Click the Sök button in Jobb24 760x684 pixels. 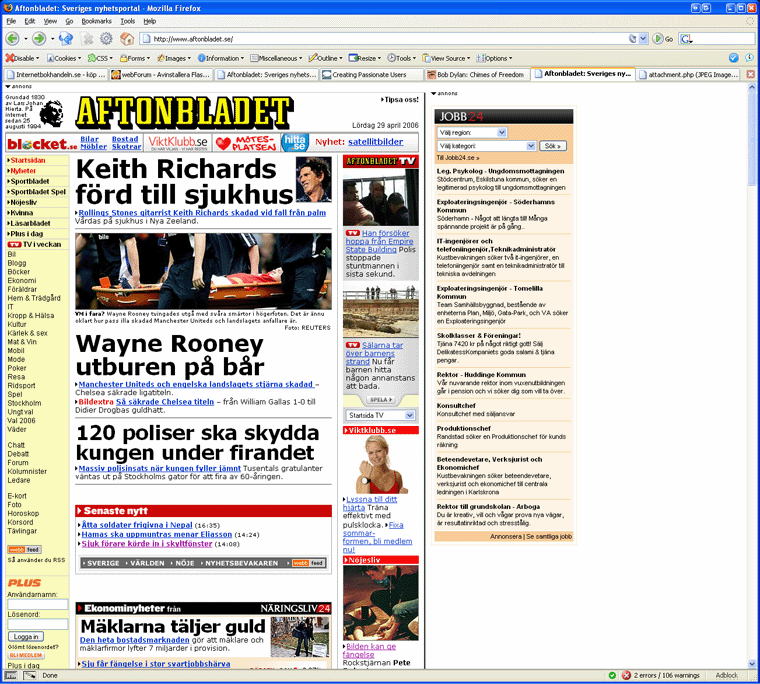coord(553,146)
